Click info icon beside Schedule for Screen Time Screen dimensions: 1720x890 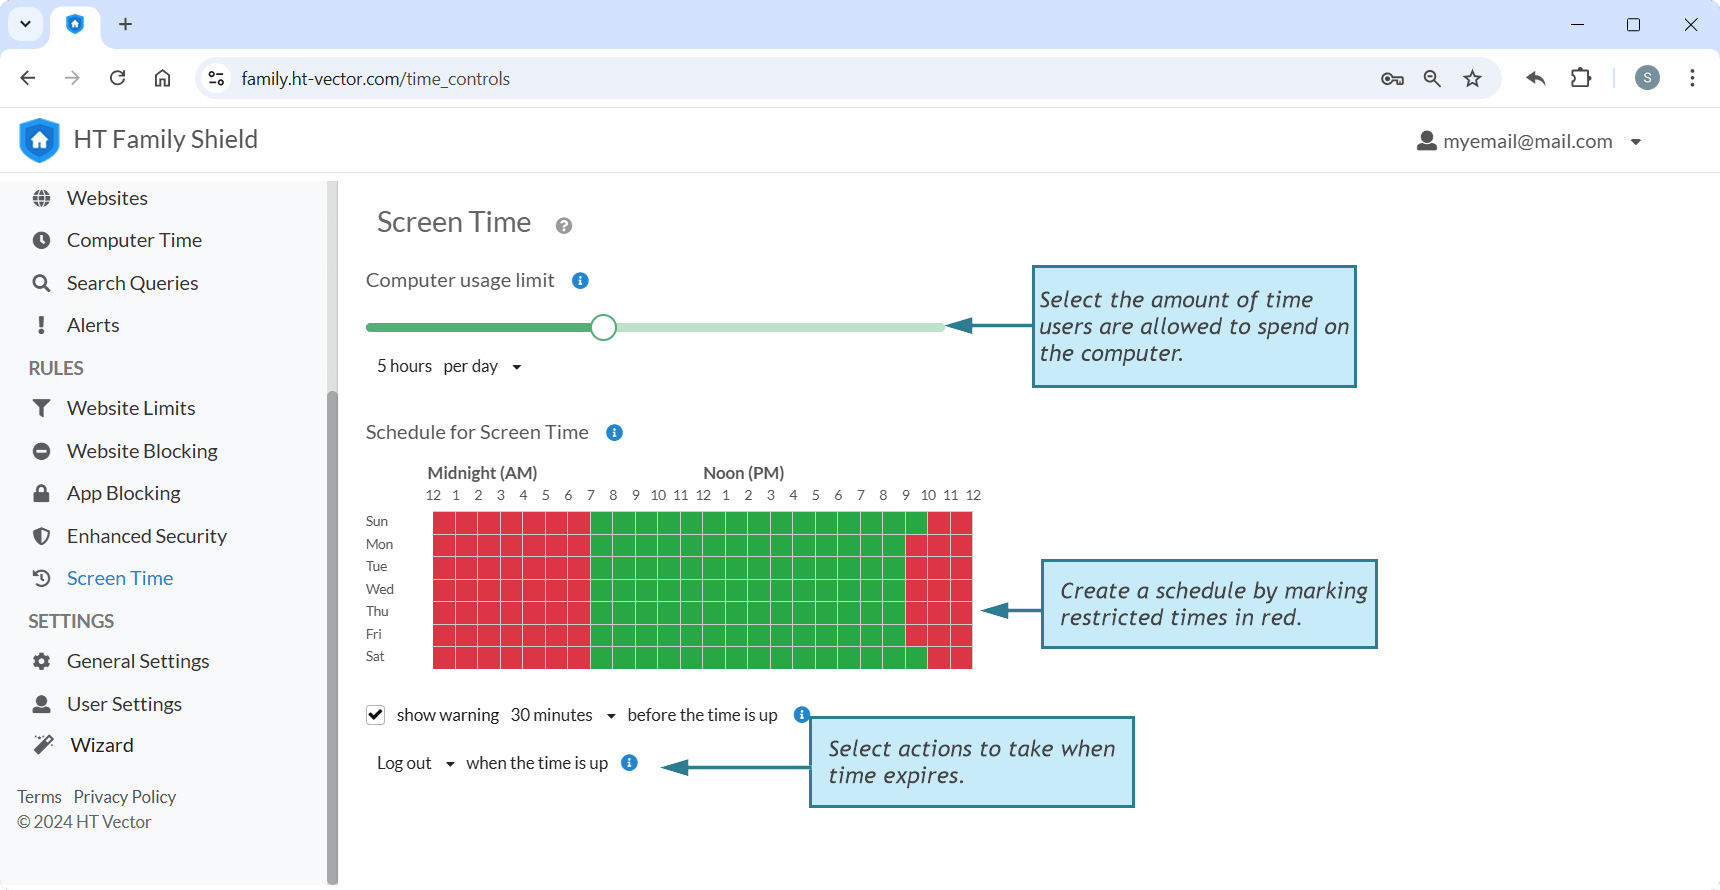click(615, 433)
